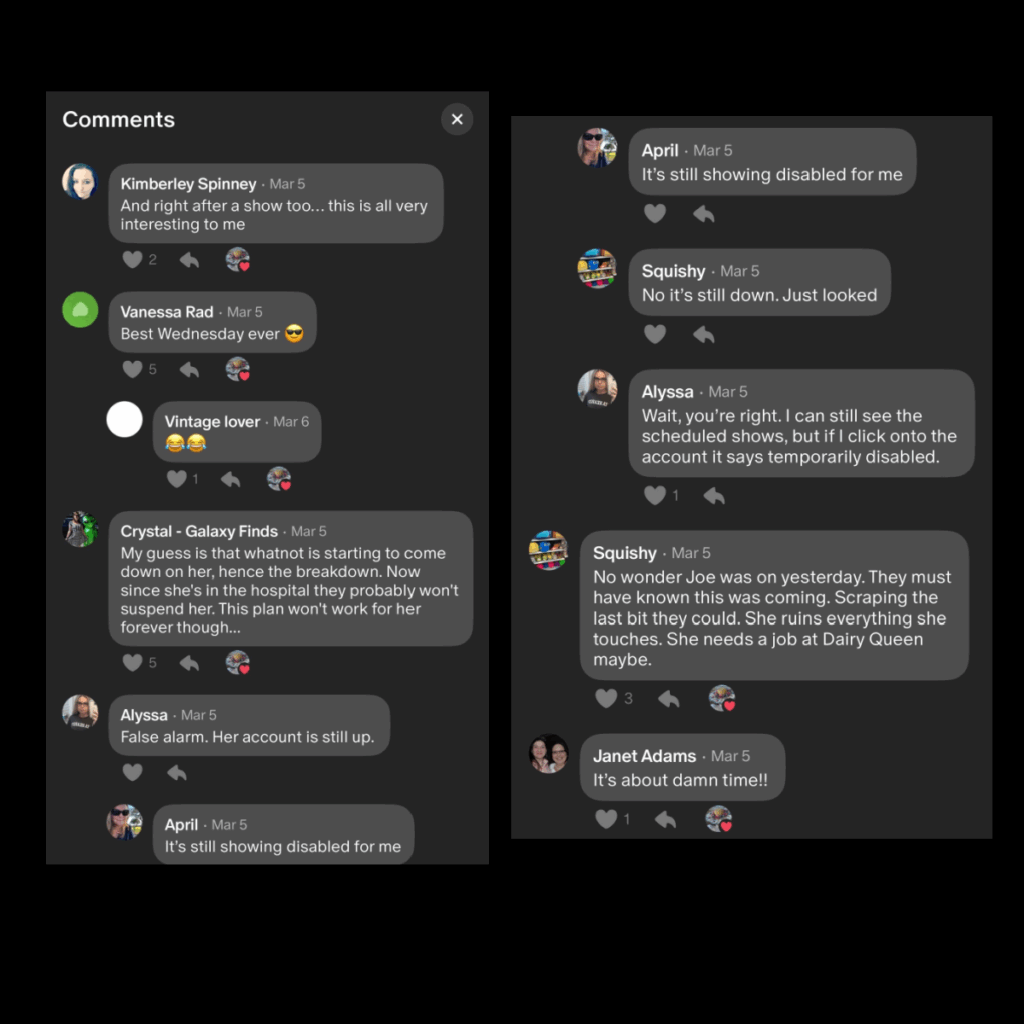Reply to Squishy's Dairy Queen comment
This screenshot has width=1024, height=1024.
point(669,699)
